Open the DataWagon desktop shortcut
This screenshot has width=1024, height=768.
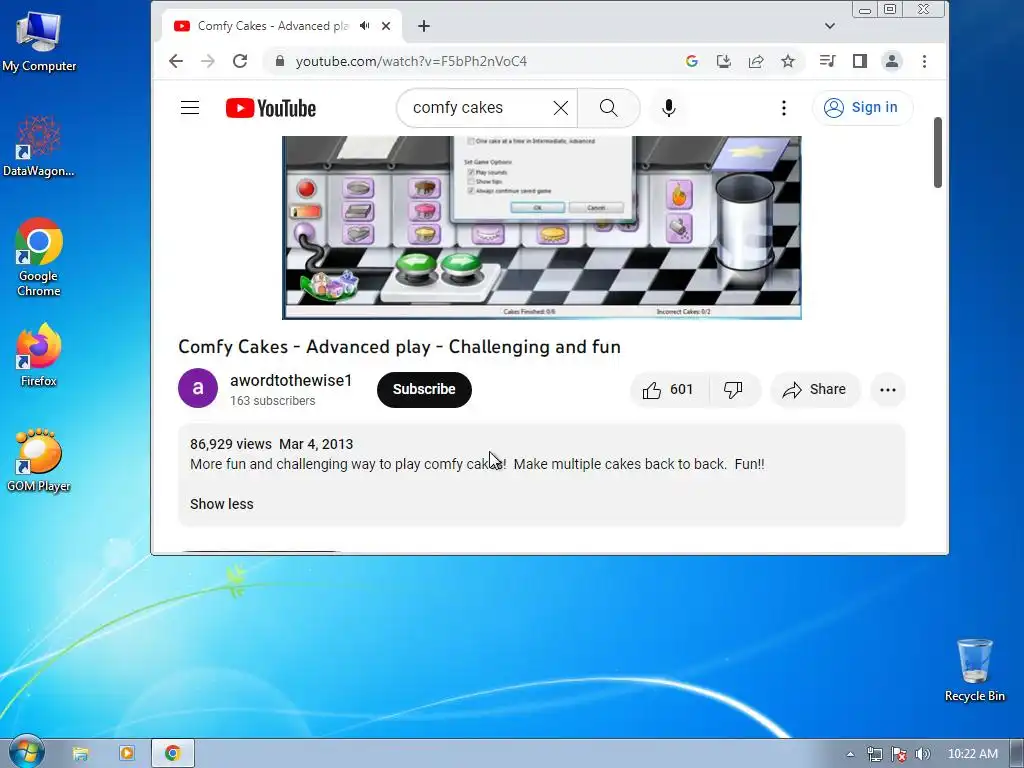39,146
